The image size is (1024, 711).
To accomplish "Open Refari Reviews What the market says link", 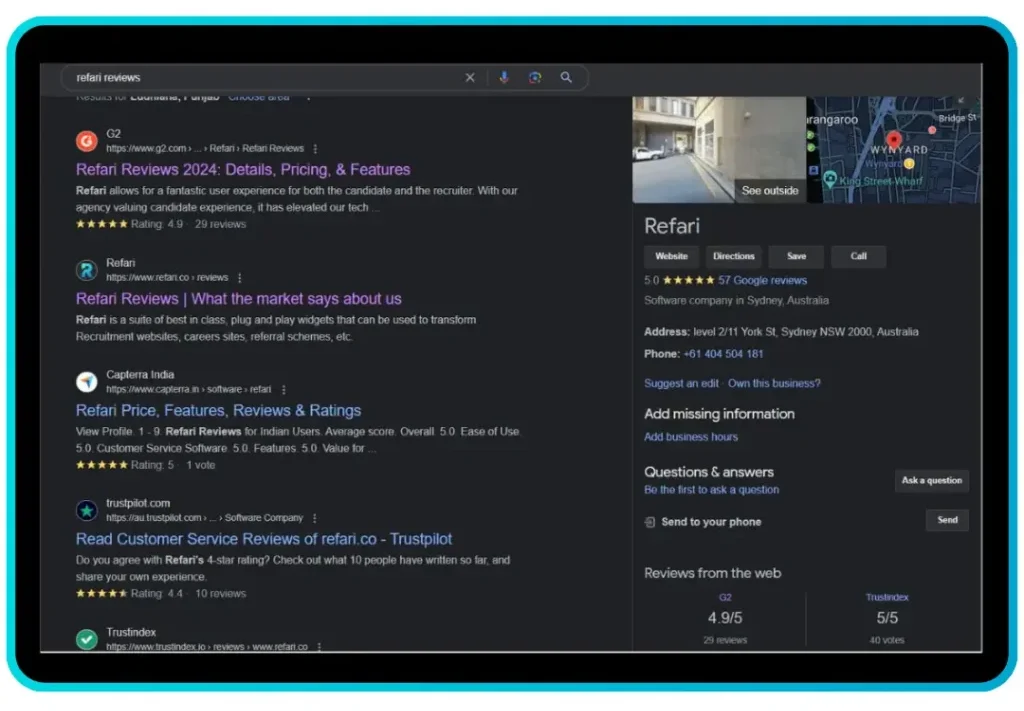I will pos(238,299).
